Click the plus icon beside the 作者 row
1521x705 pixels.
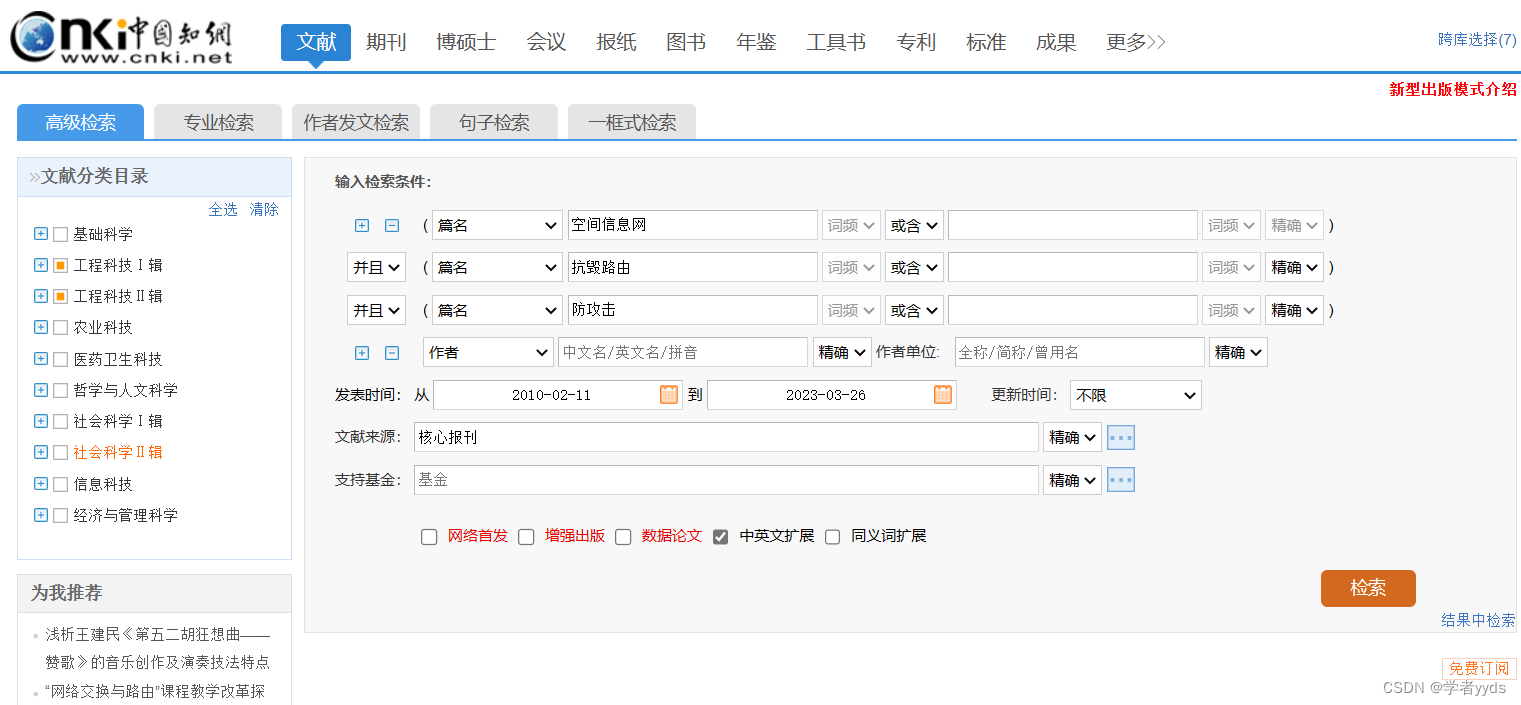coord(362,352)
